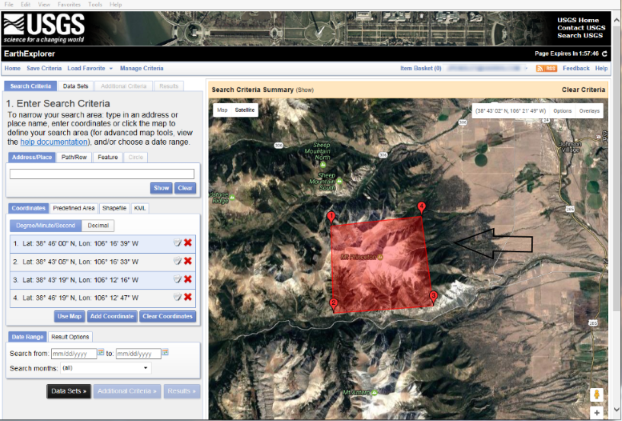Click the Add Coordinate button
Viewport: 622px width, 421px height.
tap(110, 316)
